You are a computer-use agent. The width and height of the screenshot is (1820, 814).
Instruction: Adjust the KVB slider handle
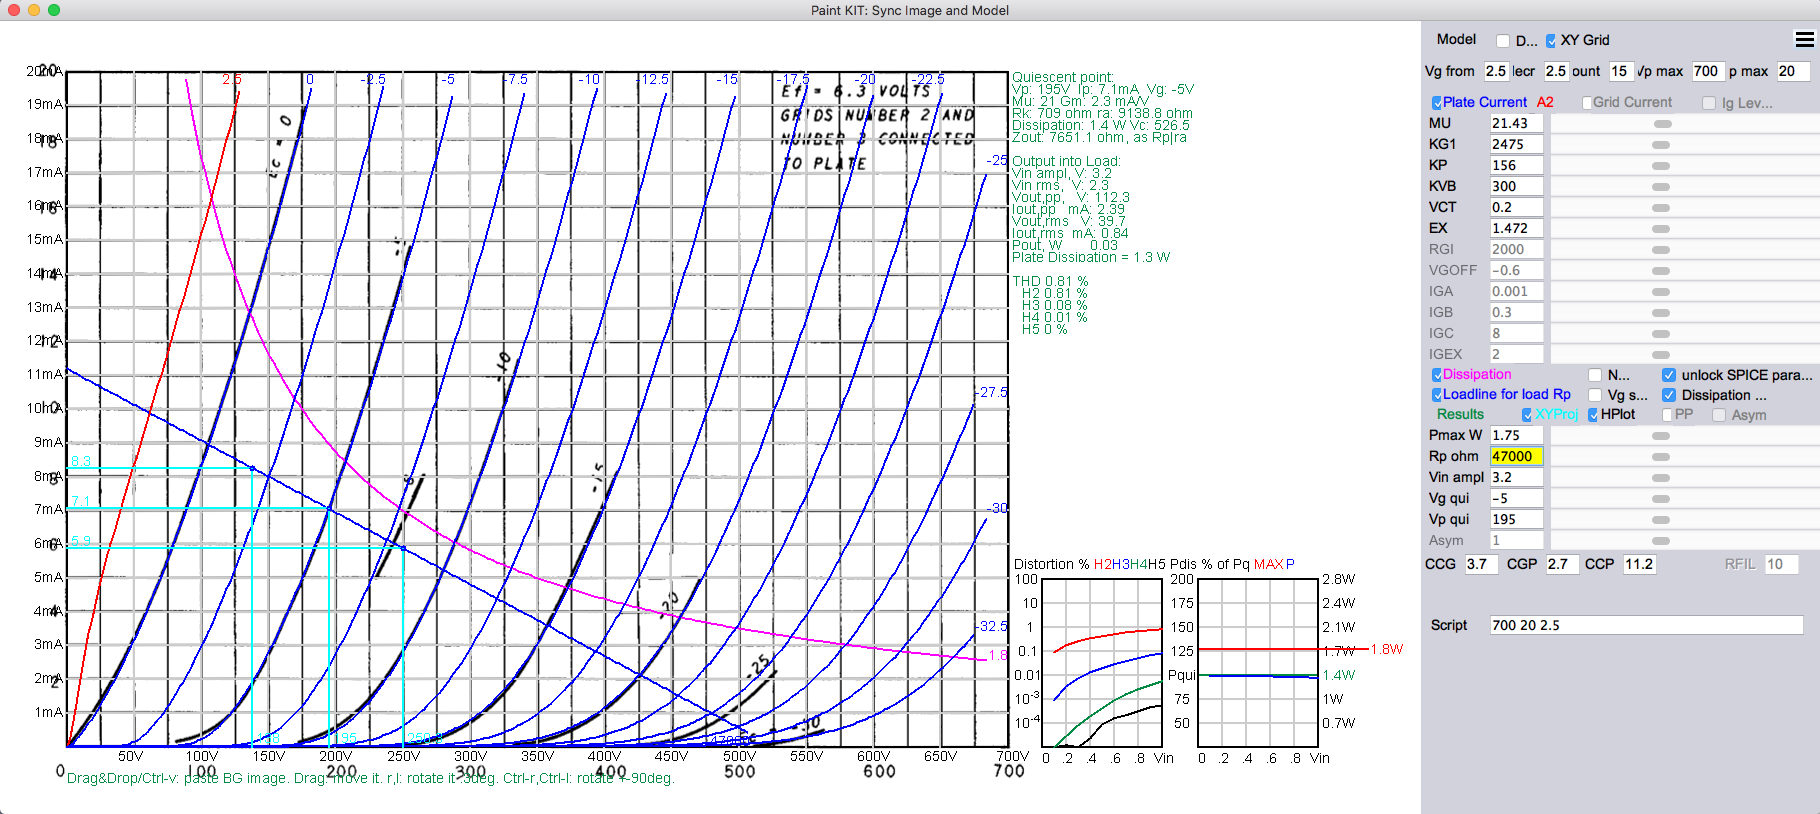tap(1662, 187)
